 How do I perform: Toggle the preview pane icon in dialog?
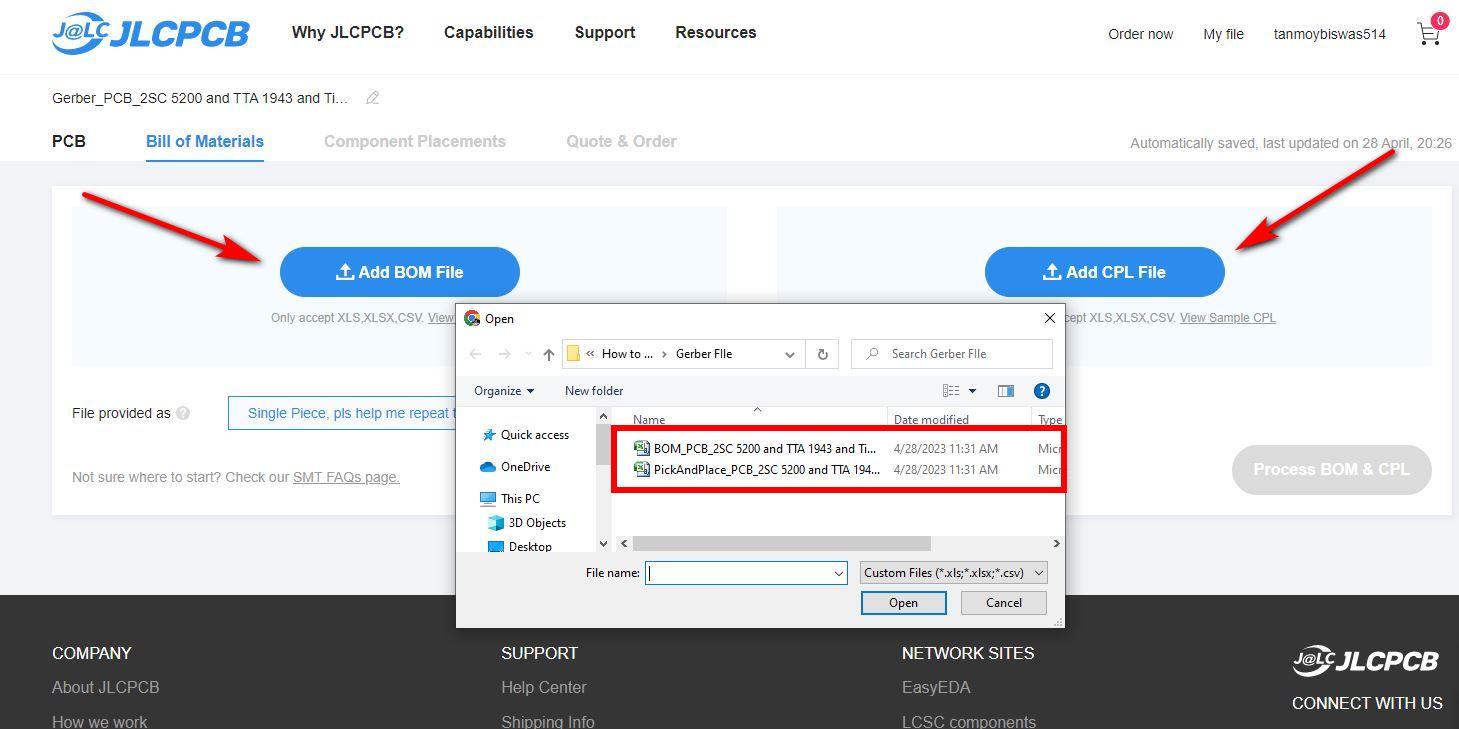pyautogui.click(x=1005, y=391)
